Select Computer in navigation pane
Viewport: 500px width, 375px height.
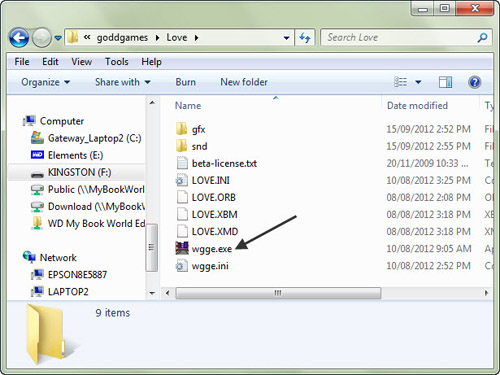point(53,121)
